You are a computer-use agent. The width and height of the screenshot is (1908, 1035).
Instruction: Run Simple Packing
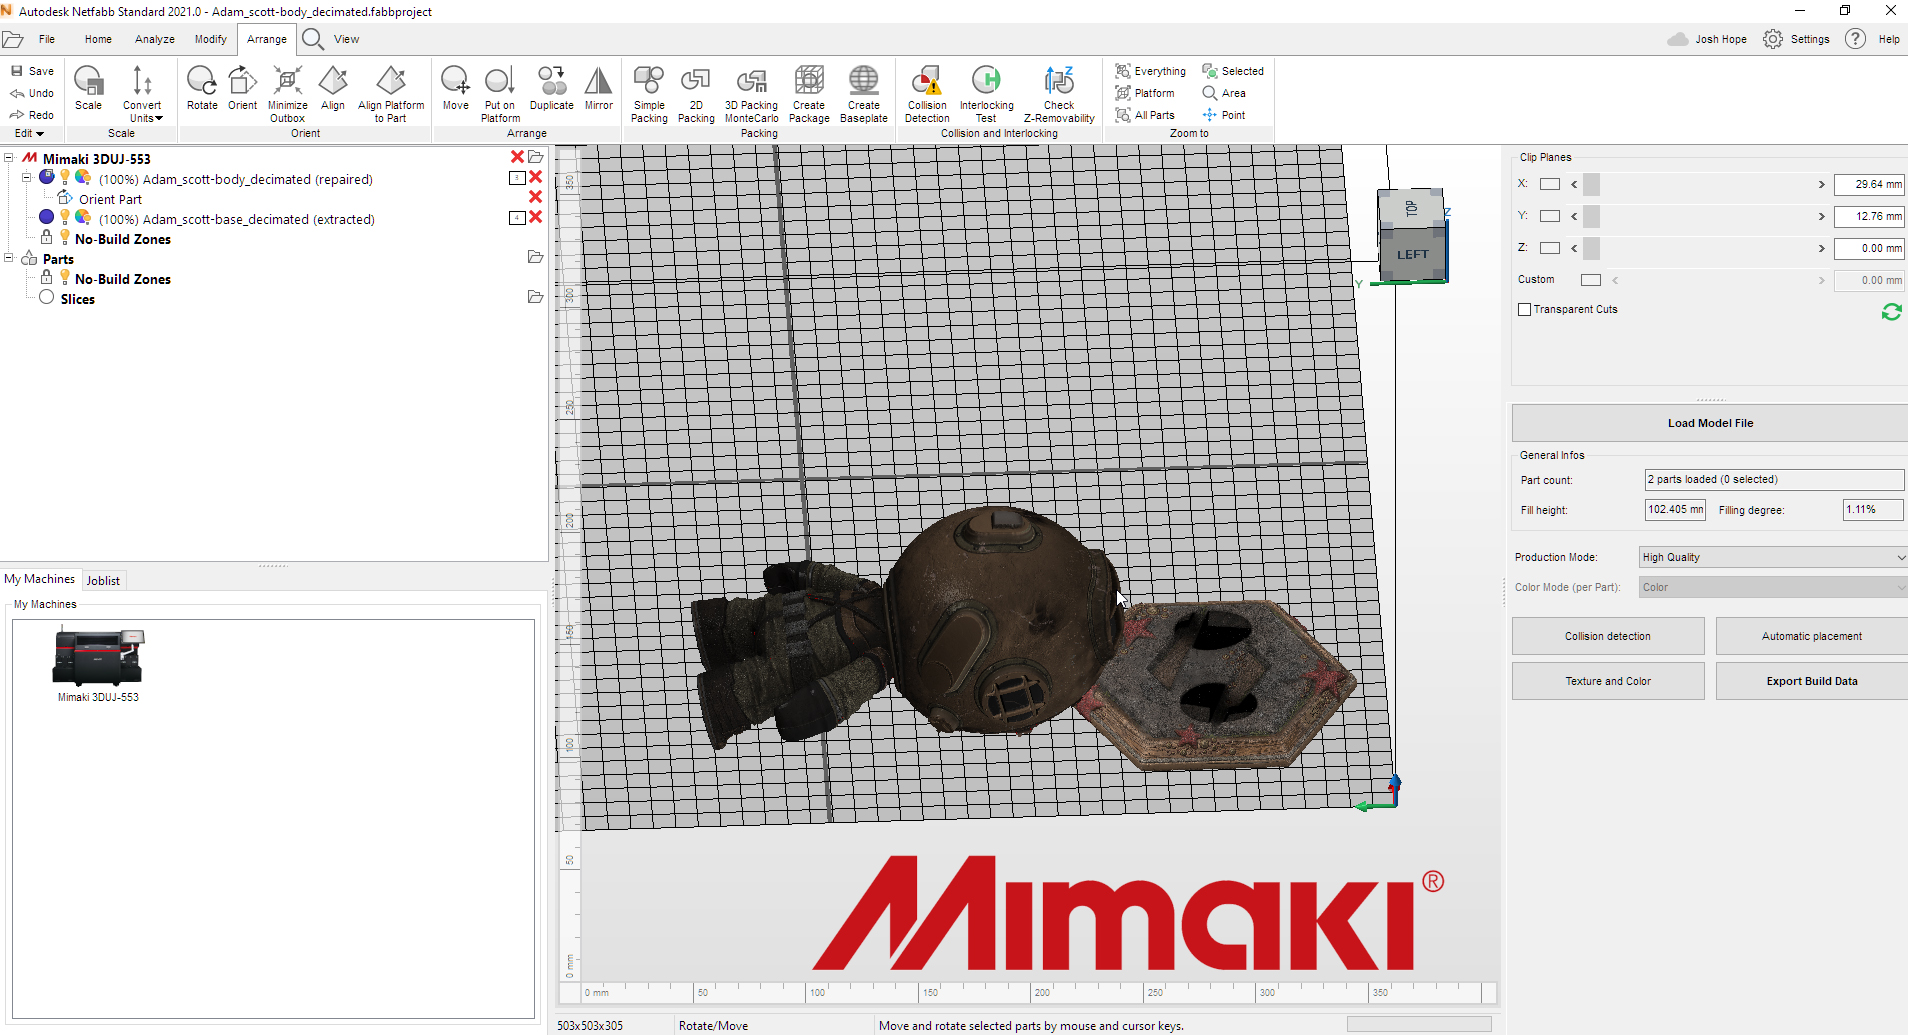coord(649,94)
